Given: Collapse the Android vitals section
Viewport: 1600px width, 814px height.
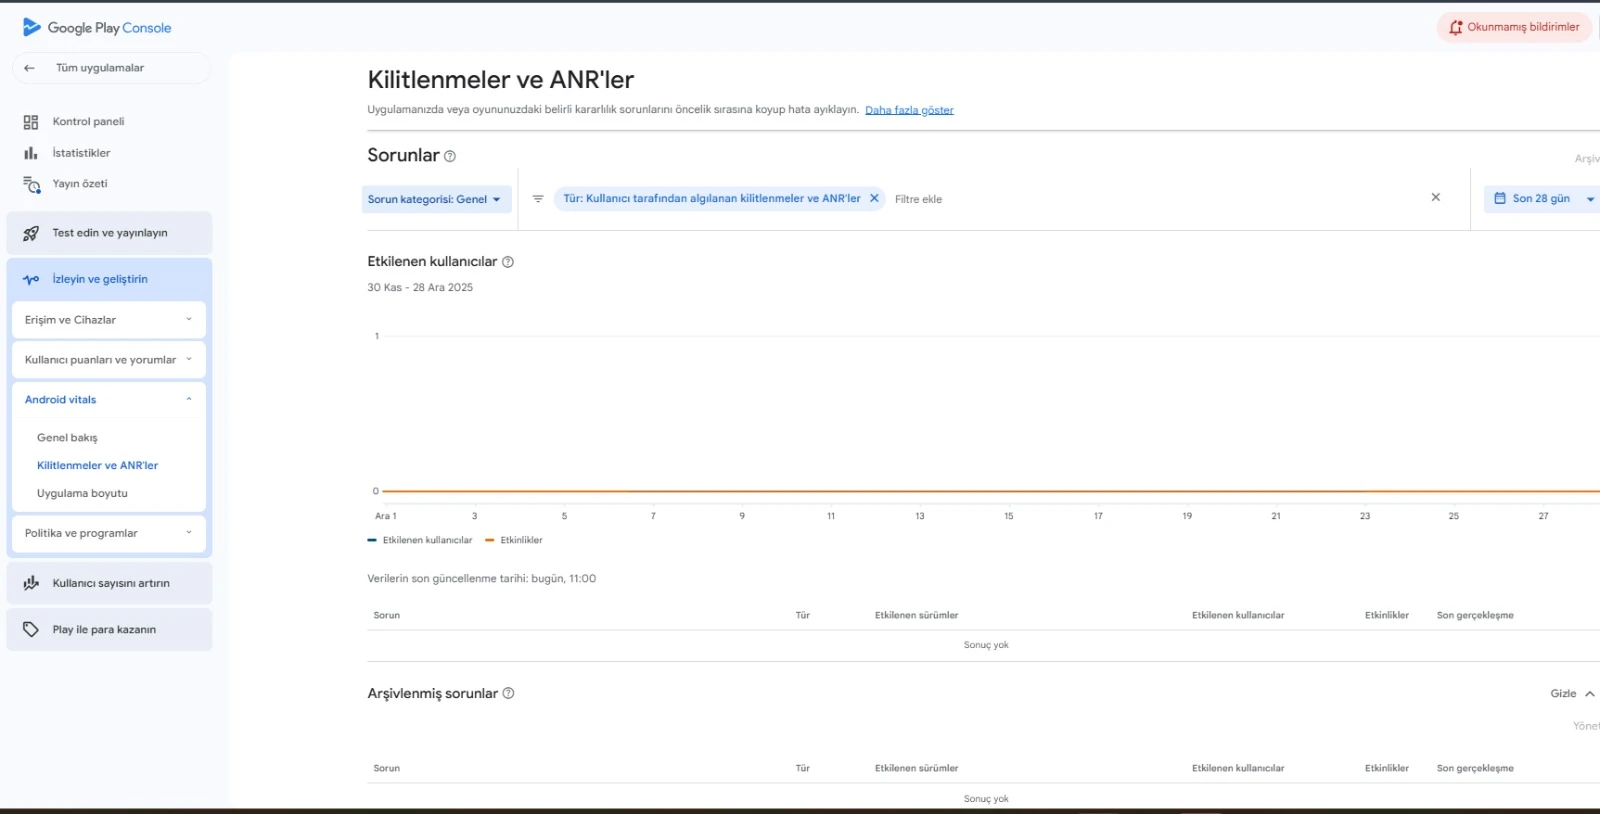Looking at the screenshot, I should pyautogui.click(x=188, y=399).
